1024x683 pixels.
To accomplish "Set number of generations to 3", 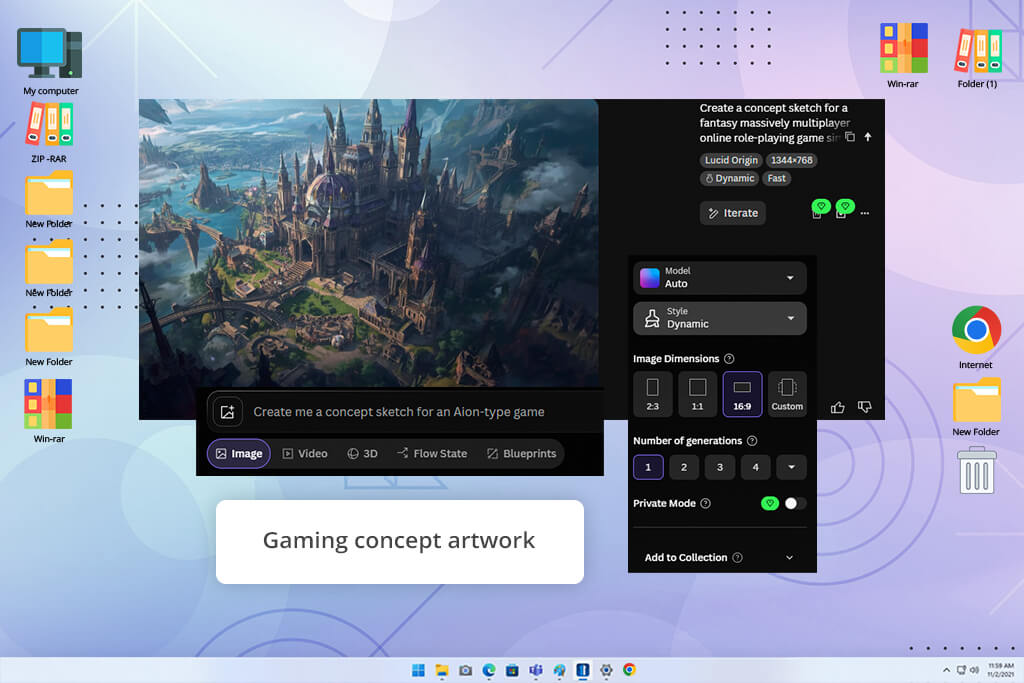I will tap(720, 468).
